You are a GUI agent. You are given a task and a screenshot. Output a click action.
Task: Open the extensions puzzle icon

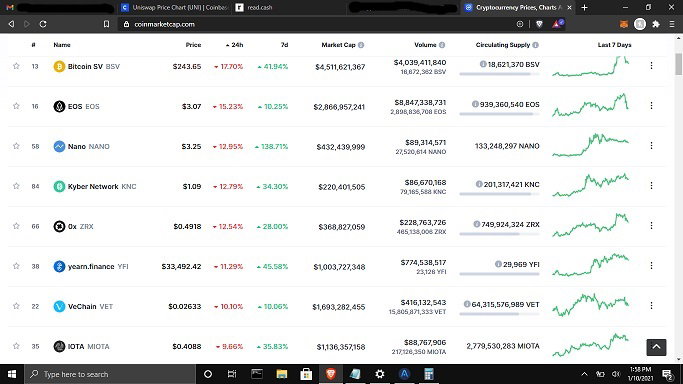pyautogui.click(x=656, y=24)
